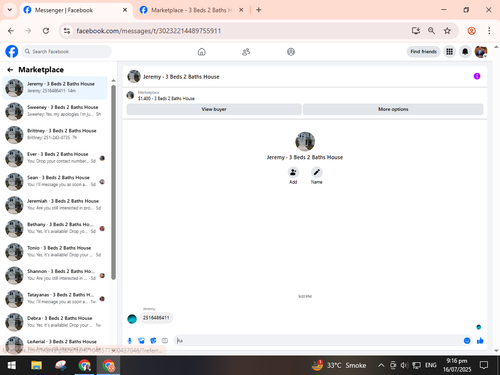This screenshot has height=375, width=500.
Task: Open the Facebook menu grid icon
Action: (450, 52)
